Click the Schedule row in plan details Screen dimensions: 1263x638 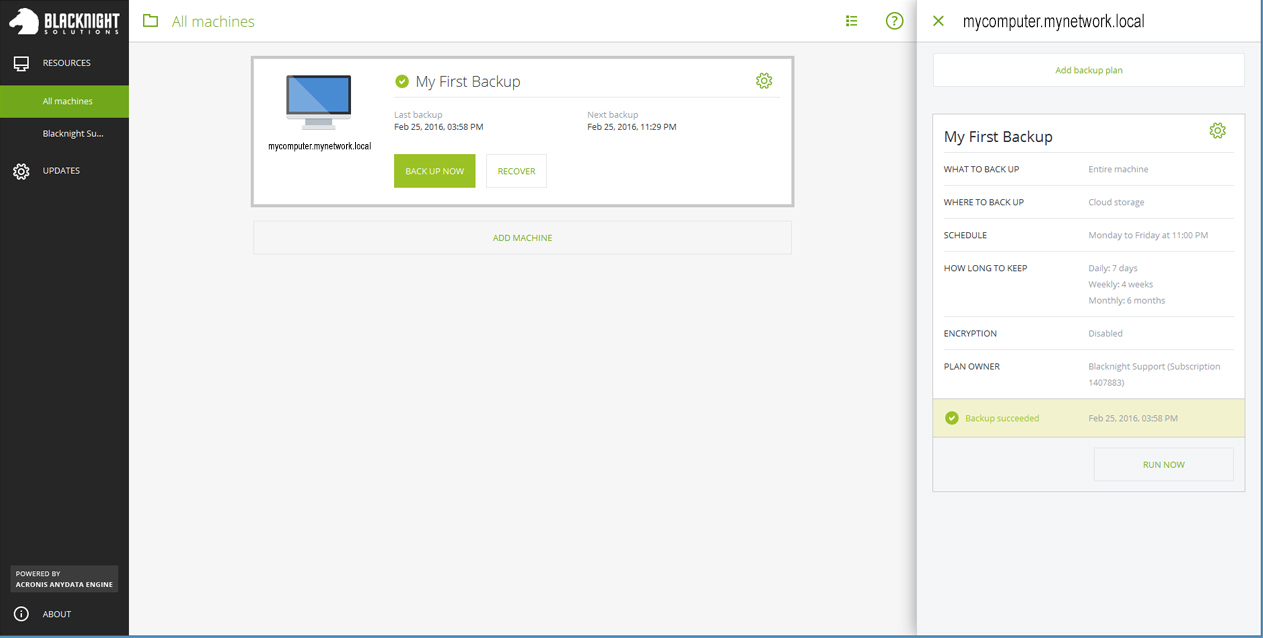pos(1088,235)
